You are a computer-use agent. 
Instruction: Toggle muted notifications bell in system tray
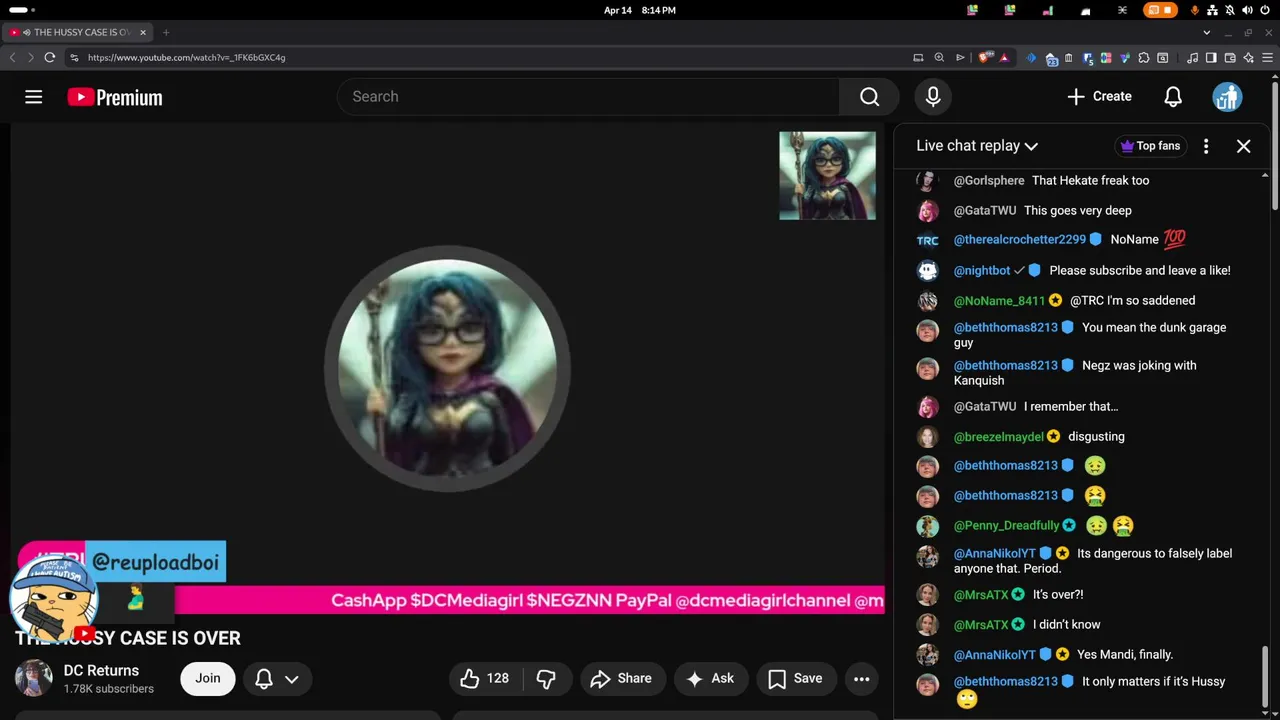(1230, 10)
